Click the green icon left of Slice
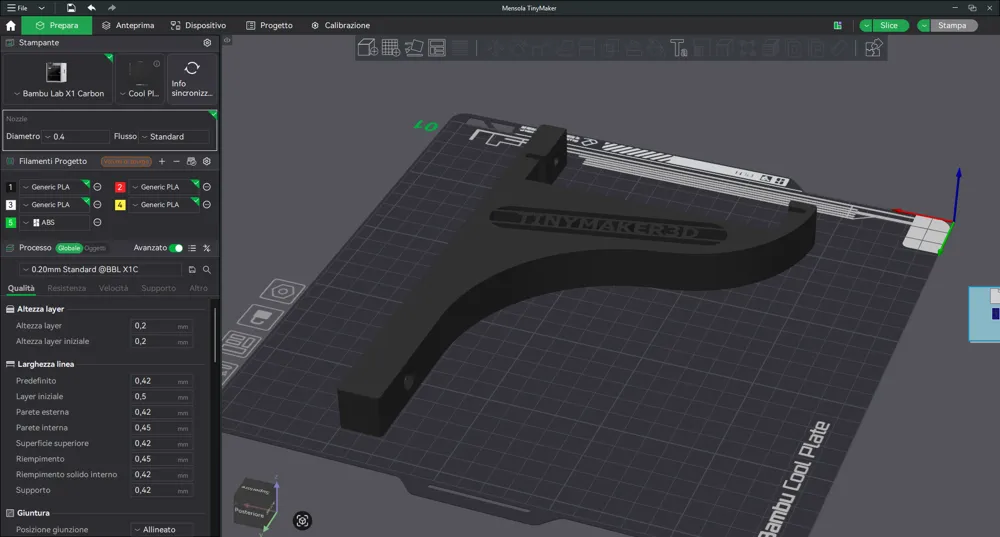1000x537 pixels. [x=837, y=26]
